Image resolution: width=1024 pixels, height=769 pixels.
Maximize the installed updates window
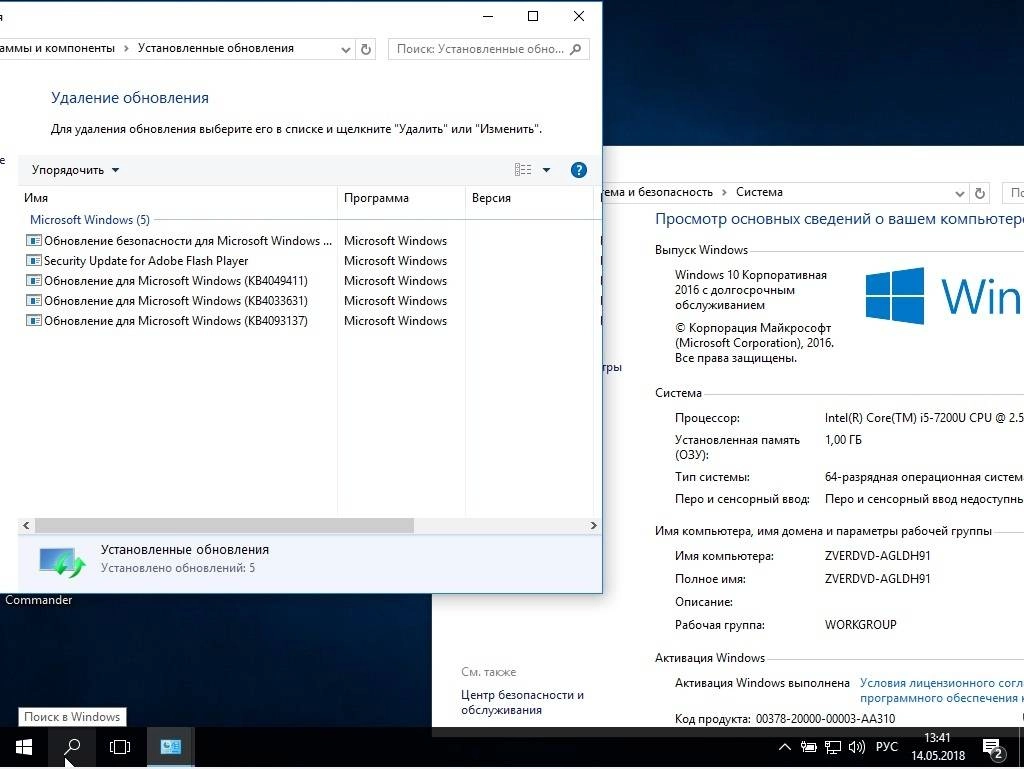[533, 16]
